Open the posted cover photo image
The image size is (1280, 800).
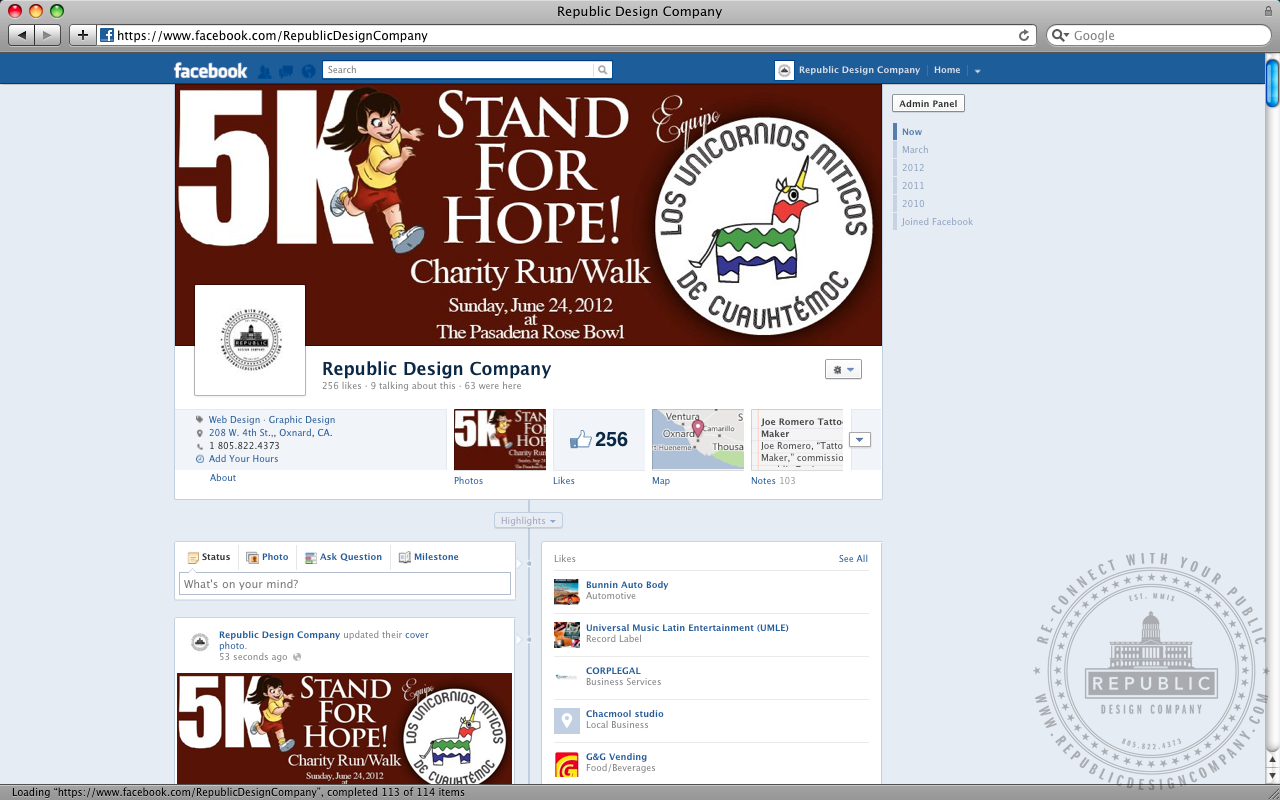(345, 728)
